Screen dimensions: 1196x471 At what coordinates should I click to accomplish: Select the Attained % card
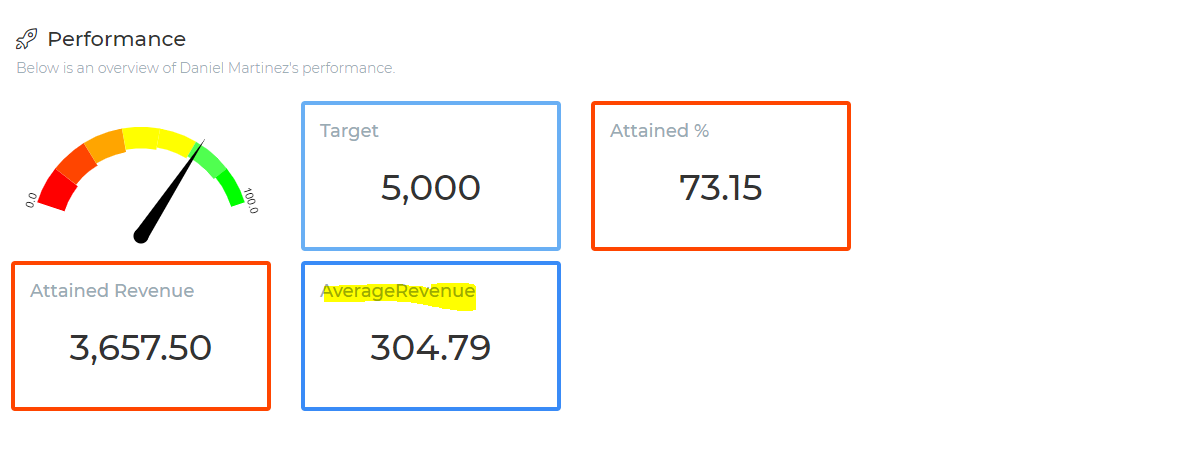click(x=721, y=176)
